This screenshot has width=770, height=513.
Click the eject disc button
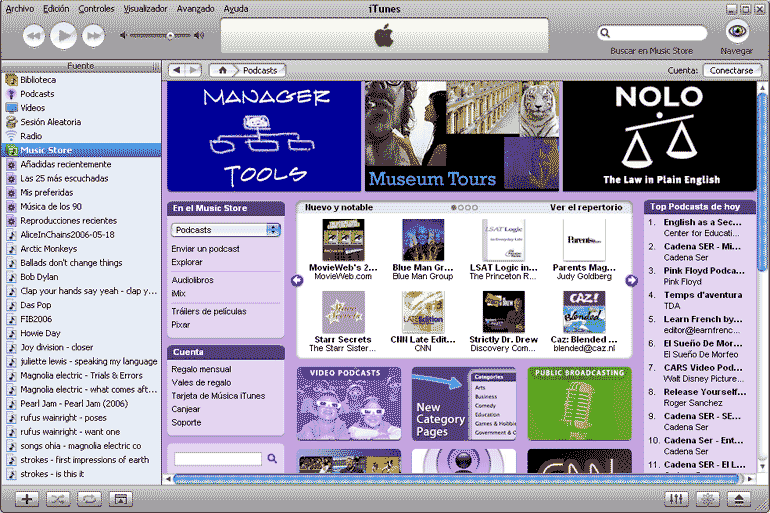click(x=739, y=499)
